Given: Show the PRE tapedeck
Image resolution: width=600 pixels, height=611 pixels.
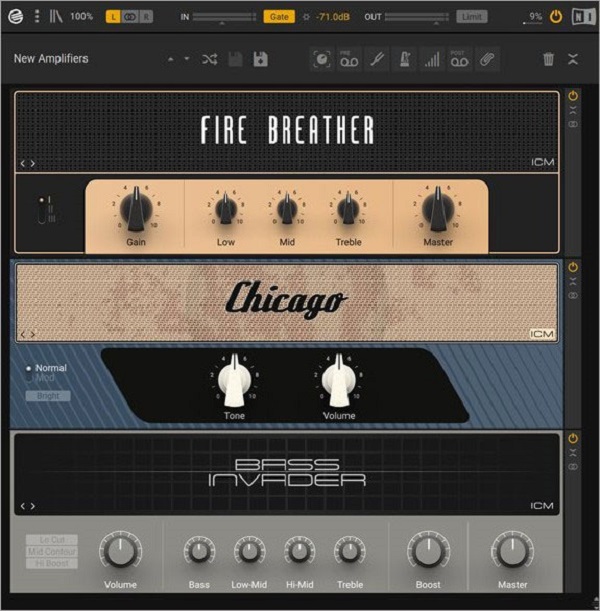Looking at the screenshot, I should click(349, 60).
